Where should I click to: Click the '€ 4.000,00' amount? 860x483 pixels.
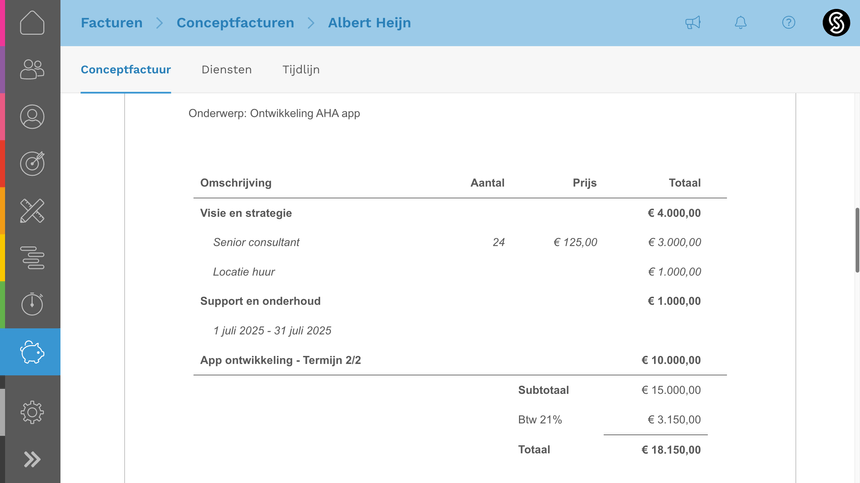click(x=674, y=213)
